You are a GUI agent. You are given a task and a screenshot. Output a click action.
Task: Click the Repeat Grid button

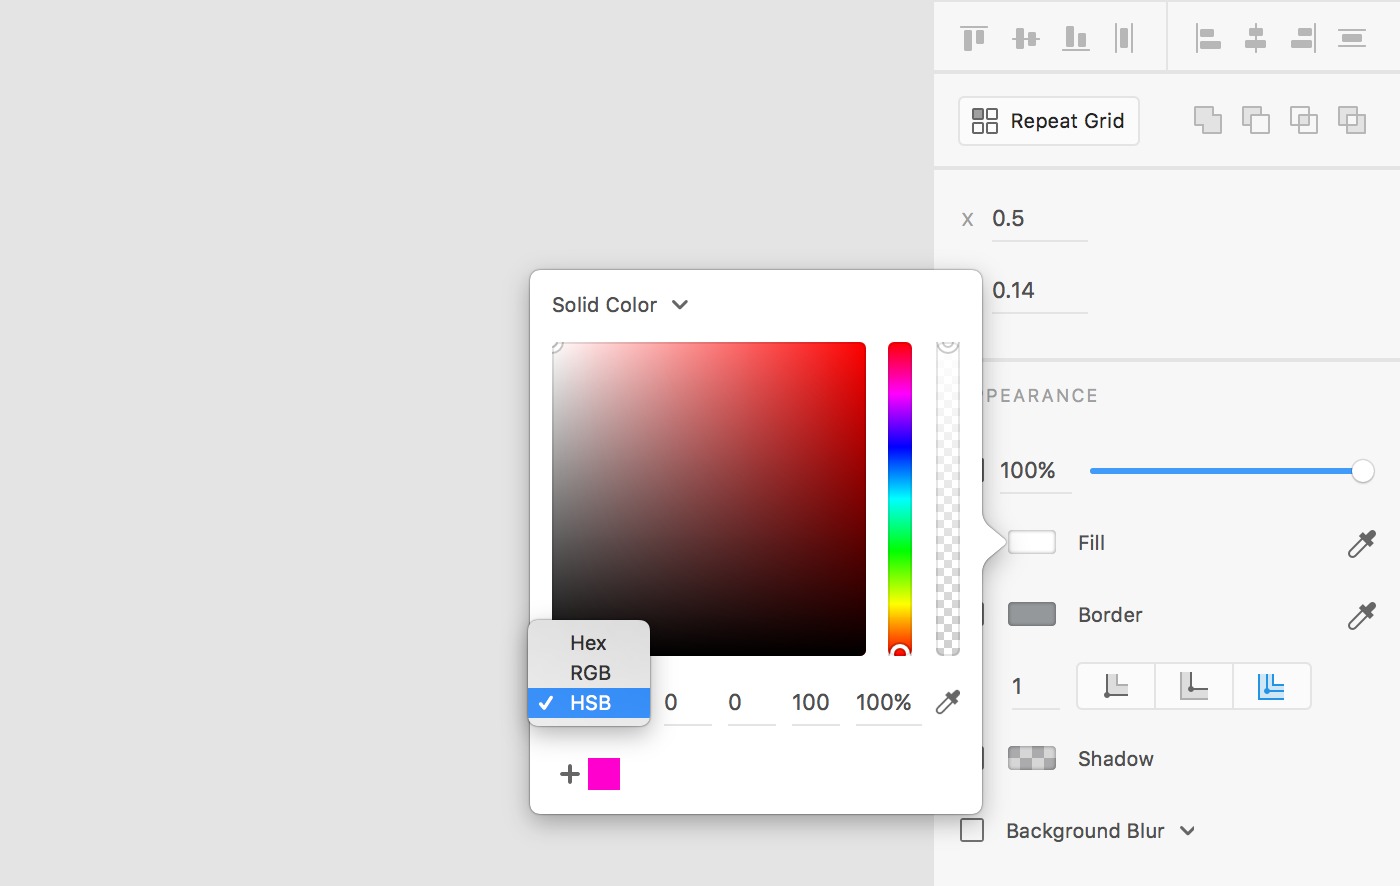tap(1049, 121)
